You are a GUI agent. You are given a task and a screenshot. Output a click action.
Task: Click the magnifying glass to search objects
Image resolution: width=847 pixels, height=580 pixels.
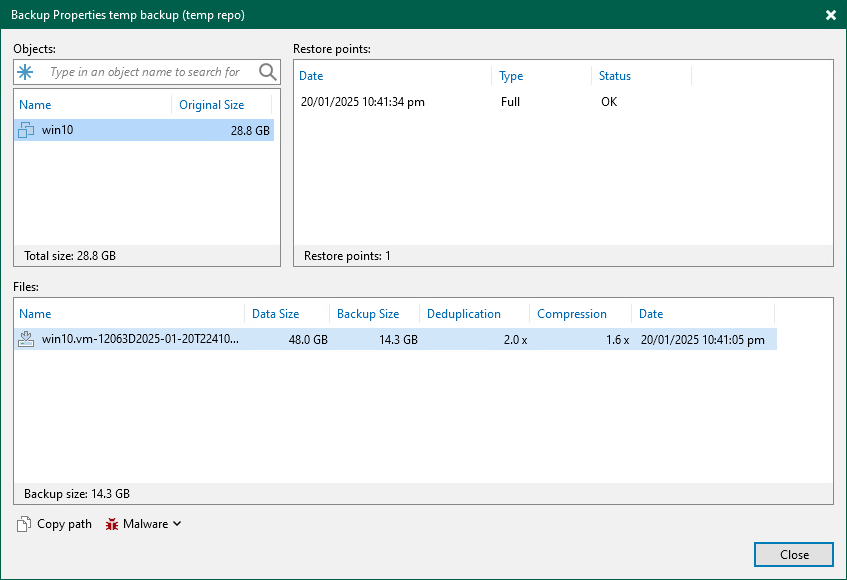point(266,72)
